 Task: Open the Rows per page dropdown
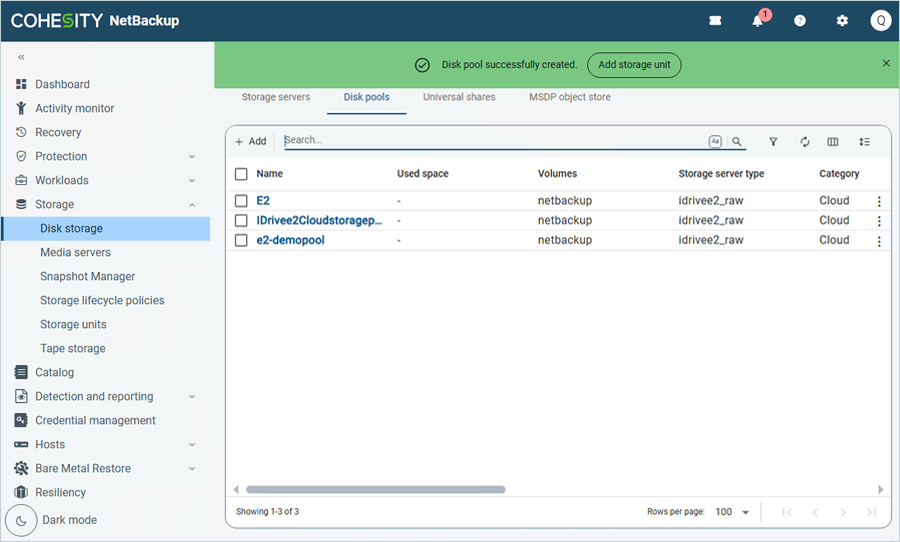point(733,512)
